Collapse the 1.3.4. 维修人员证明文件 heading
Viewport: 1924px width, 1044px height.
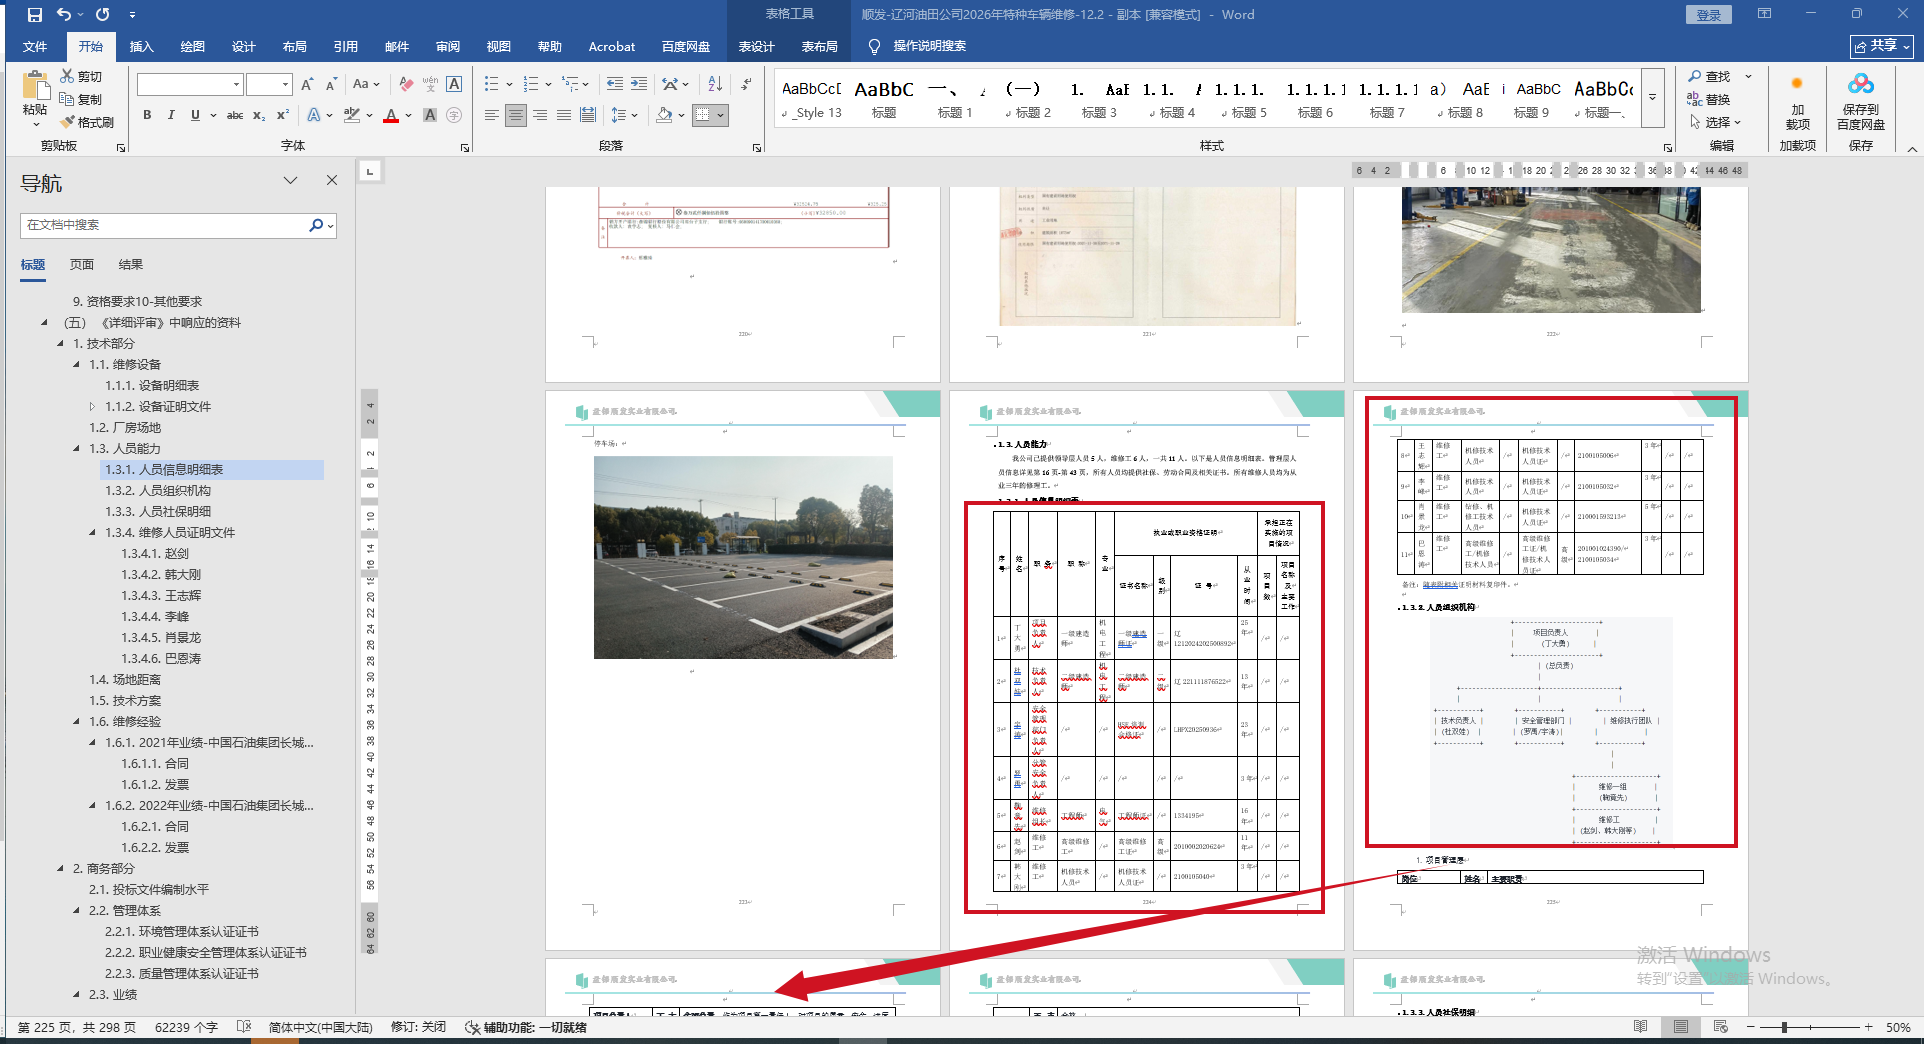click(x=92, y=533)
